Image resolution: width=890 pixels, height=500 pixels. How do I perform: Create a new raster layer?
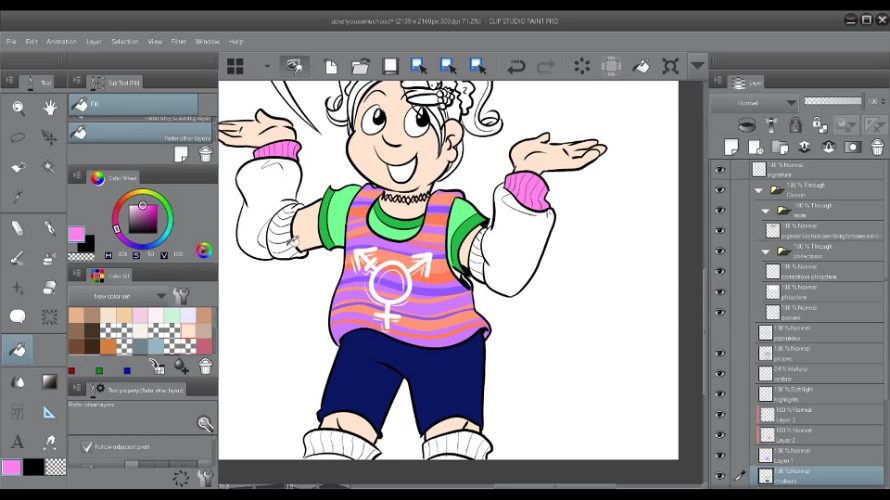[x=731, y=148]
